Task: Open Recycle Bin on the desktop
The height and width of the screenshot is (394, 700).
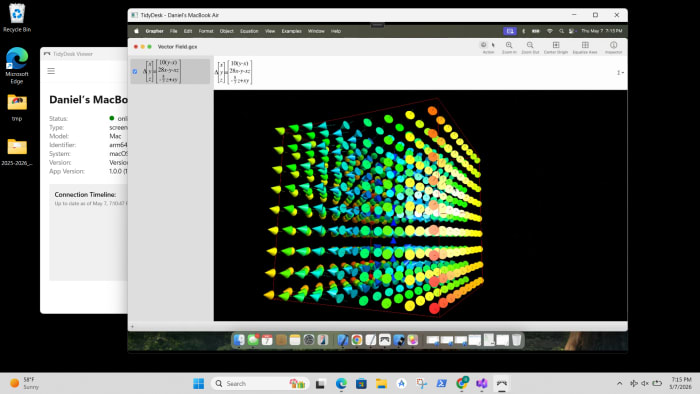Action: pos(17,18)
